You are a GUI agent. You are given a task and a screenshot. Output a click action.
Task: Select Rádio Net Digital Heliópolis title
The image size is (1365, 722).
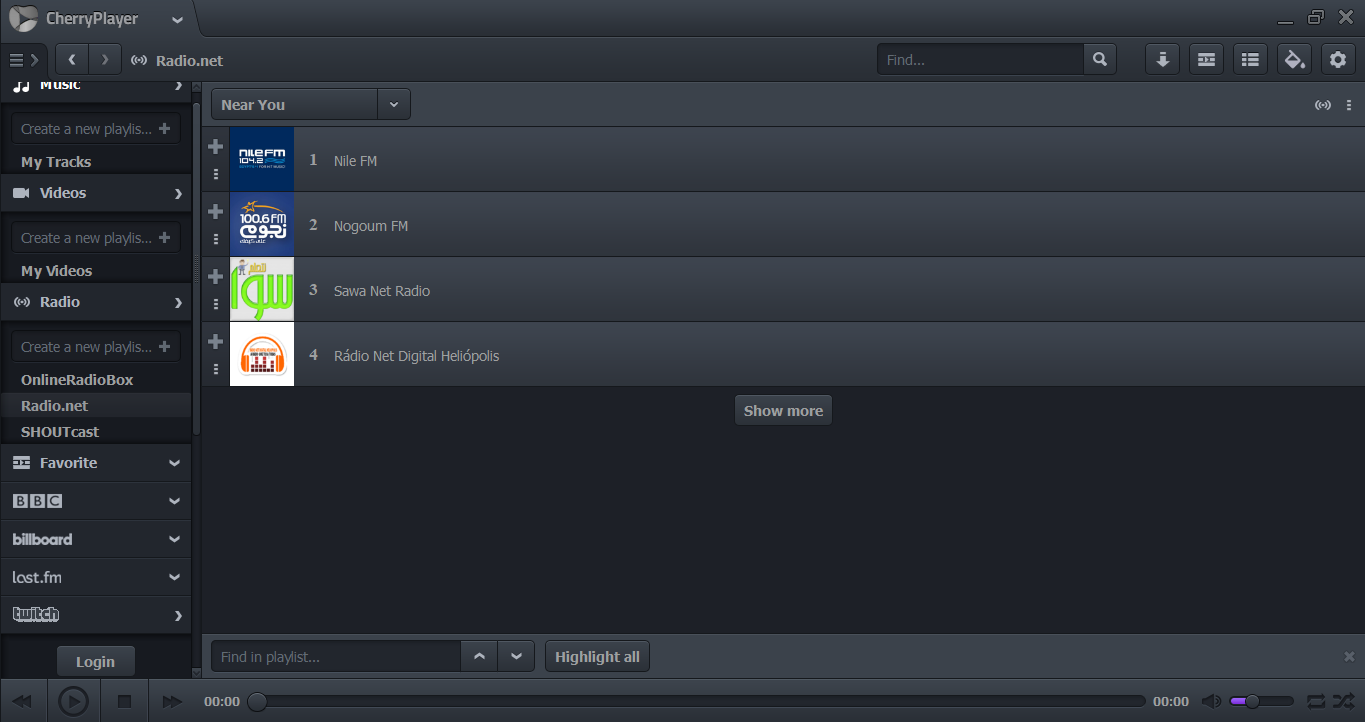[417, 356]
